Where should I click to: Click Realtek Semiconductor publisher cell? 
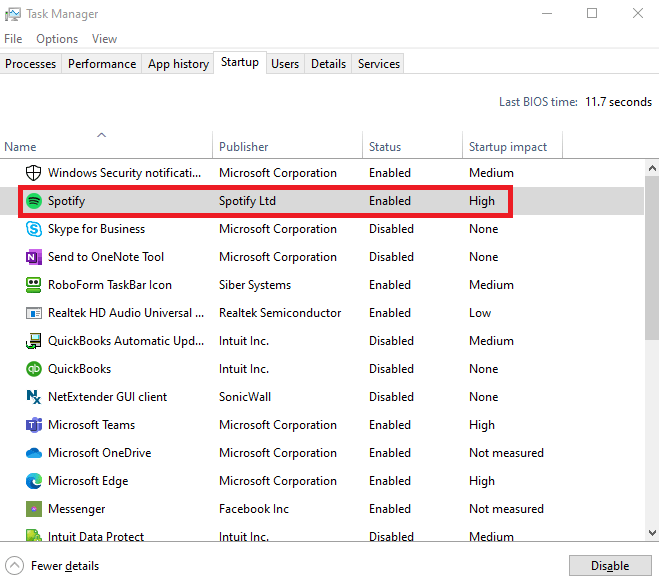click(x=280, y=313)
